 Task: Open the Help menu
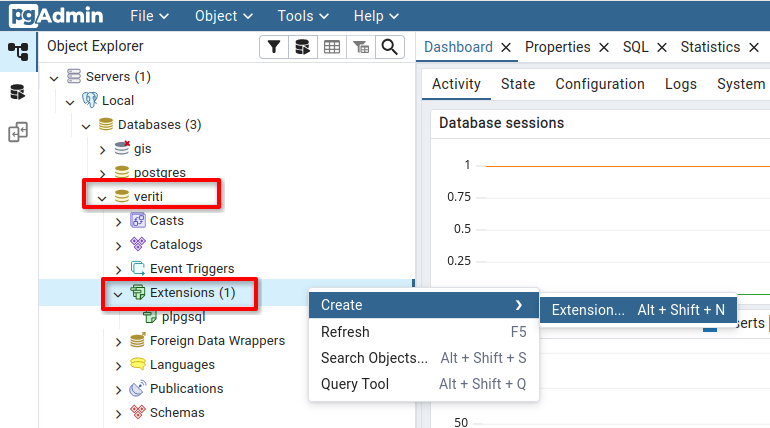(x=376, y=16)
